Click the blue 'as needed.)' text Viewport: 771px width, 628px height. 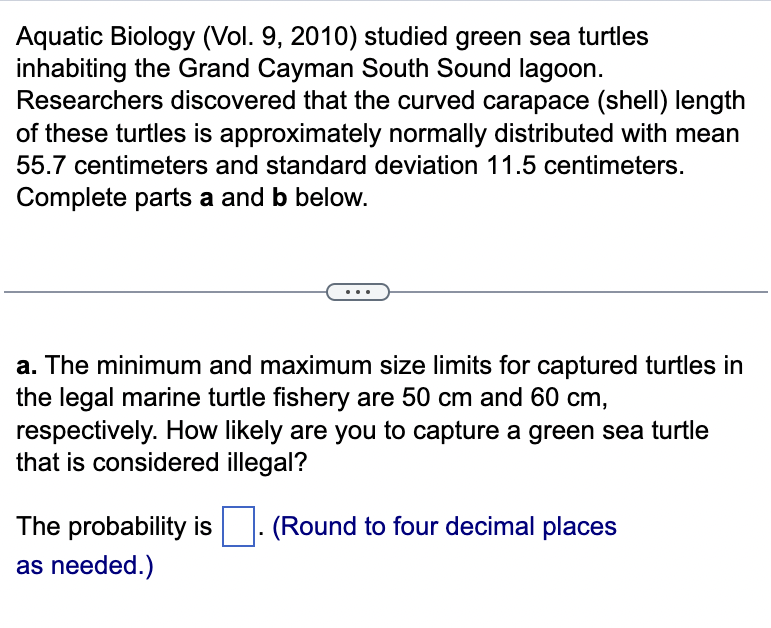tap(85, 565)
